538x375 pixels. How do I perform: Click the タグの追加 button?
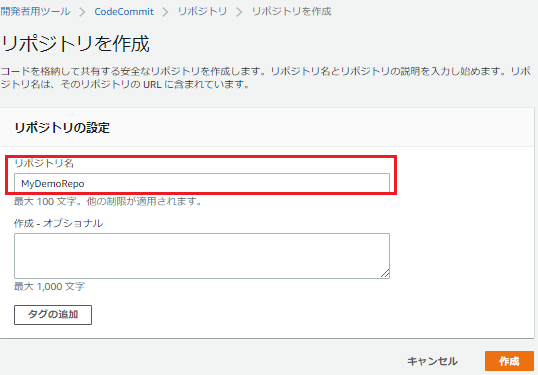tap(53, 315)
